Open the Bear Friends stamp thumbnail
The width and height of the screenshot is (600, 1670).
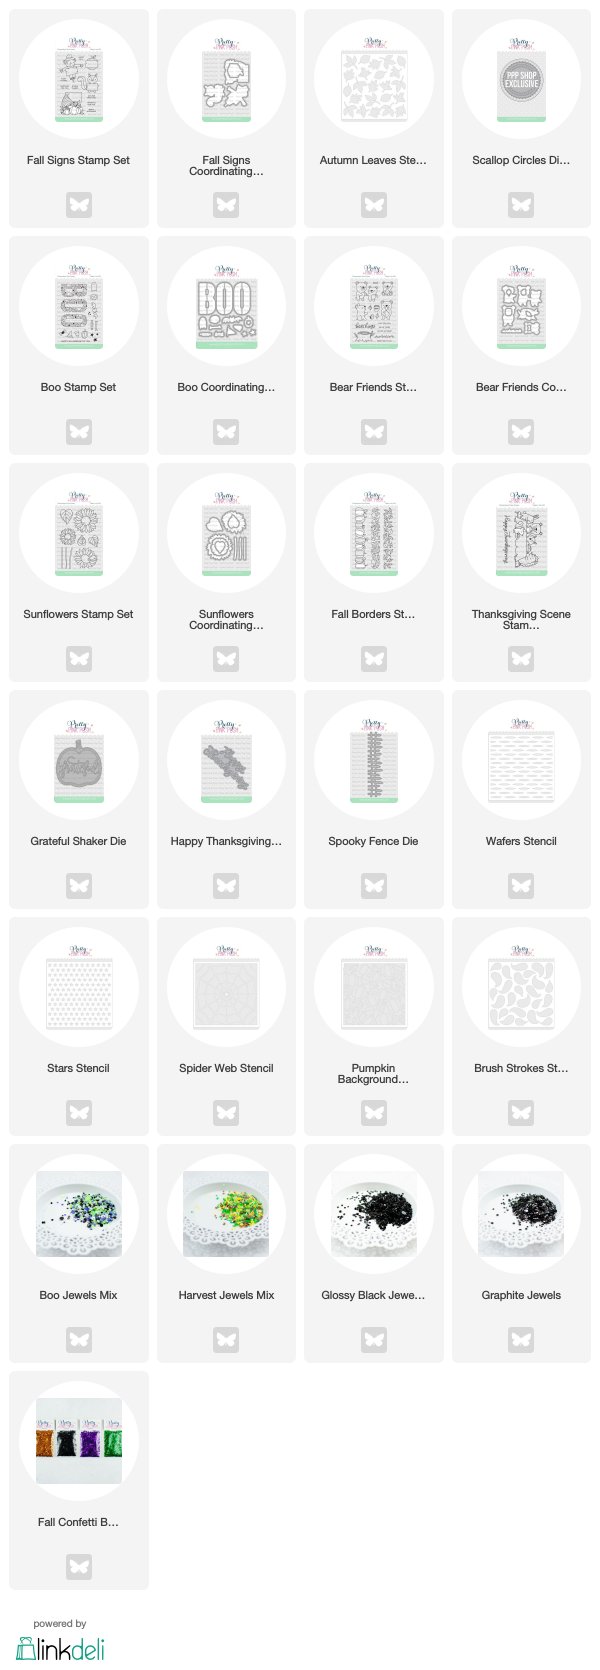point(374,306)
